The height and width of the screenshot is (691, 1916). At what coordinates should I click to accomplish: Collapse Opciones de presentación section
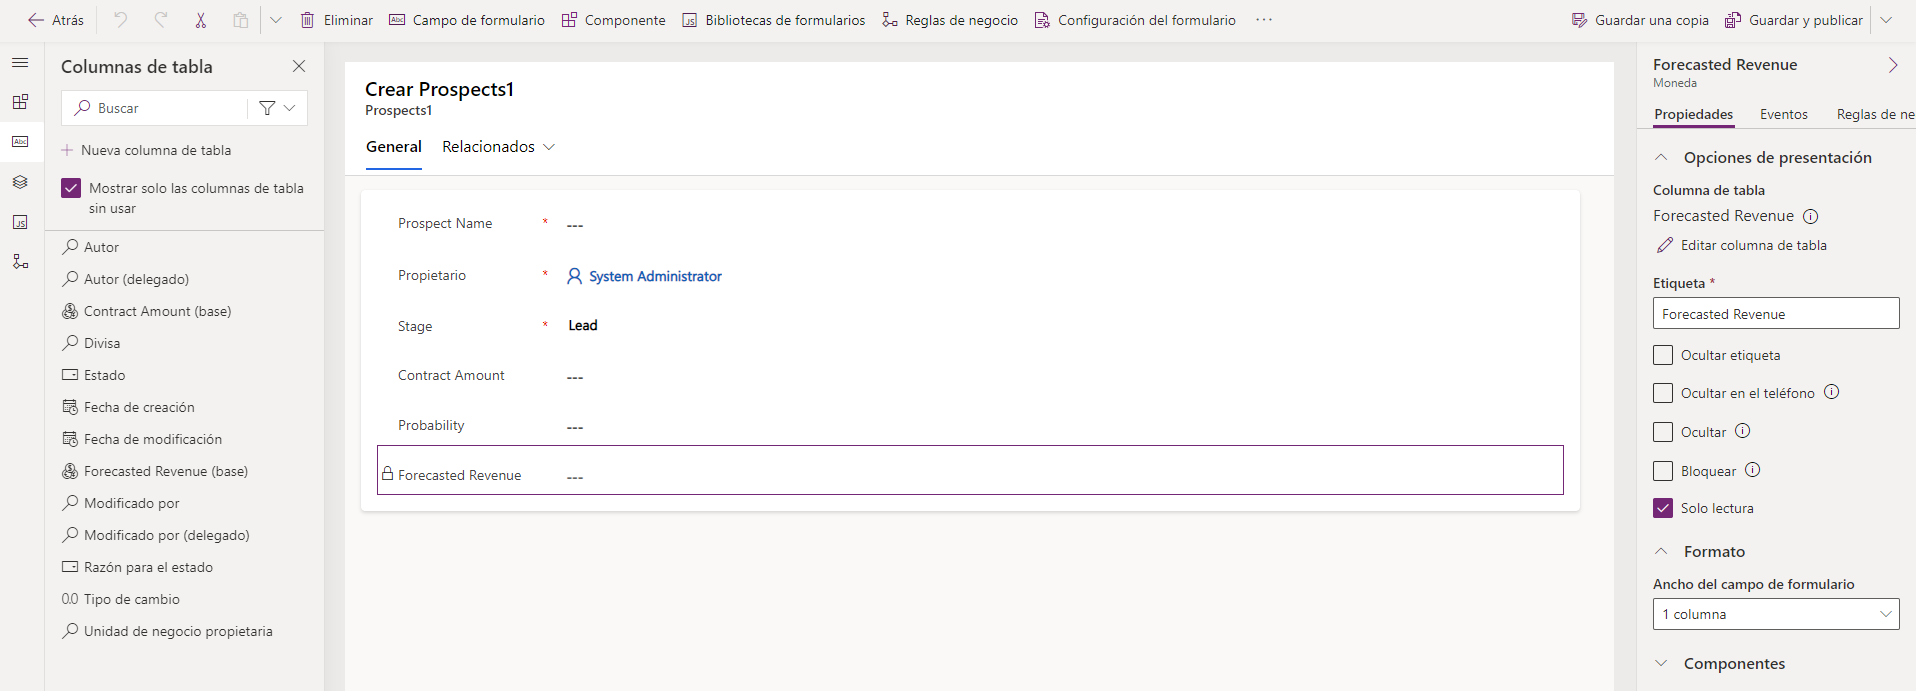[1661, 157]
